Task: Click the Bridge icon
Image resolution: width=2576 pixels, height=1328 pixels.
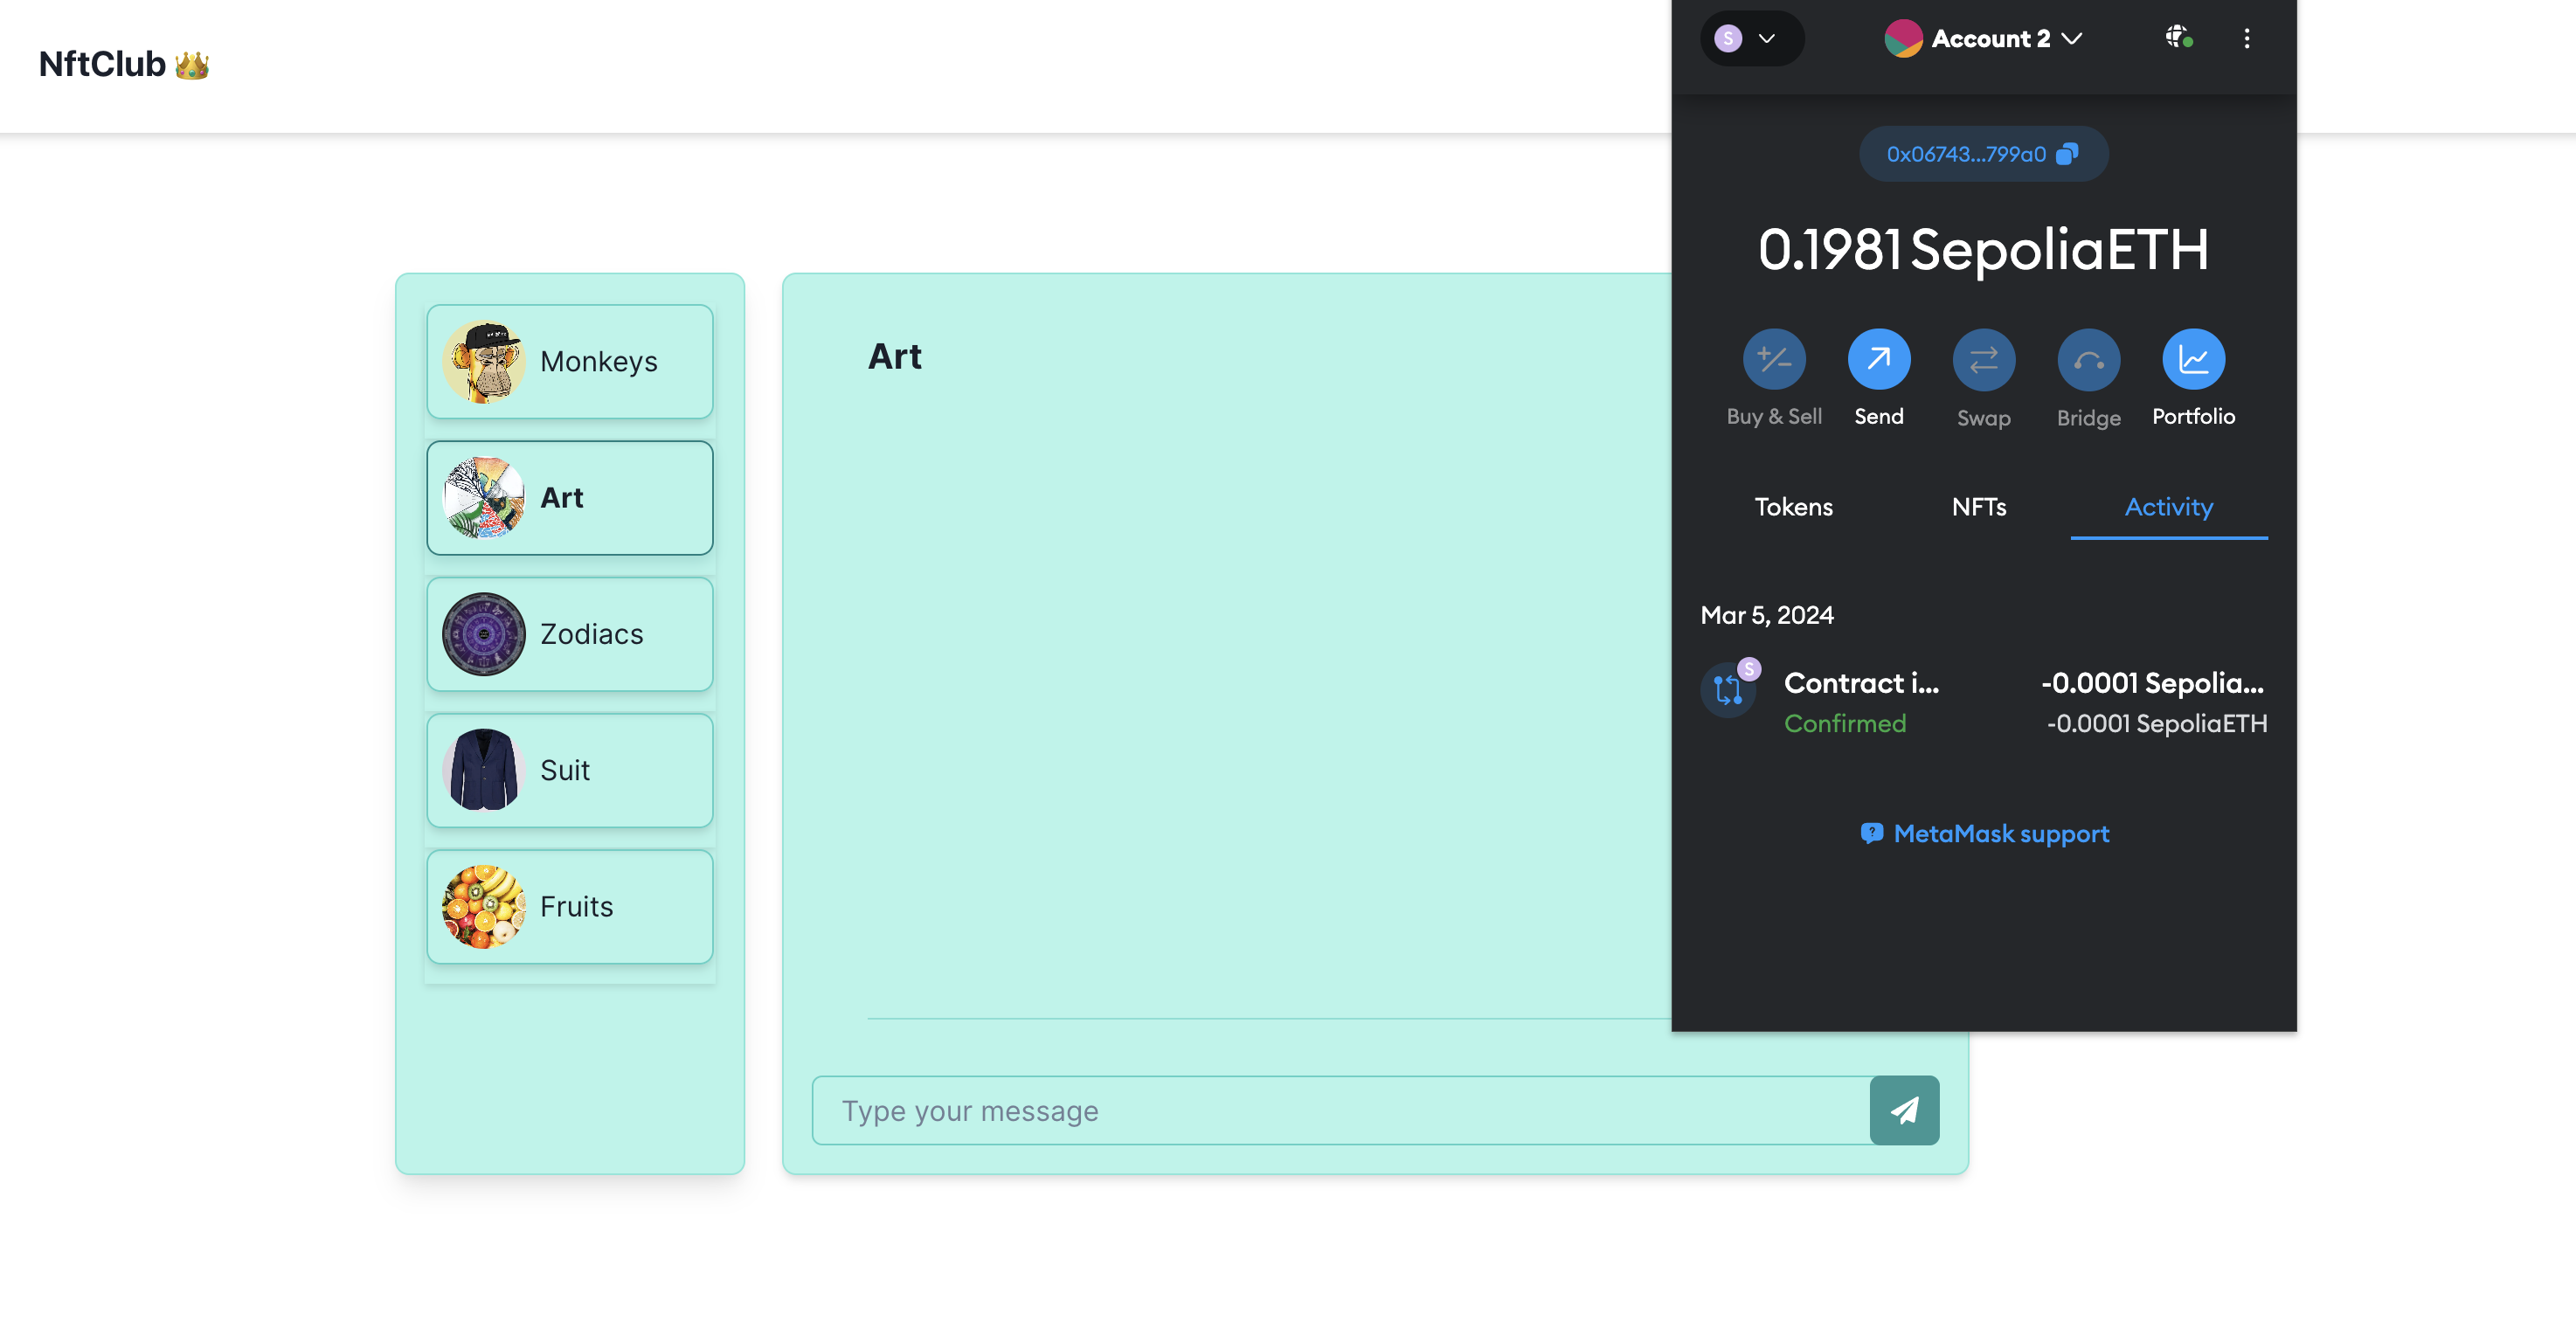Action: [2088, 359]
